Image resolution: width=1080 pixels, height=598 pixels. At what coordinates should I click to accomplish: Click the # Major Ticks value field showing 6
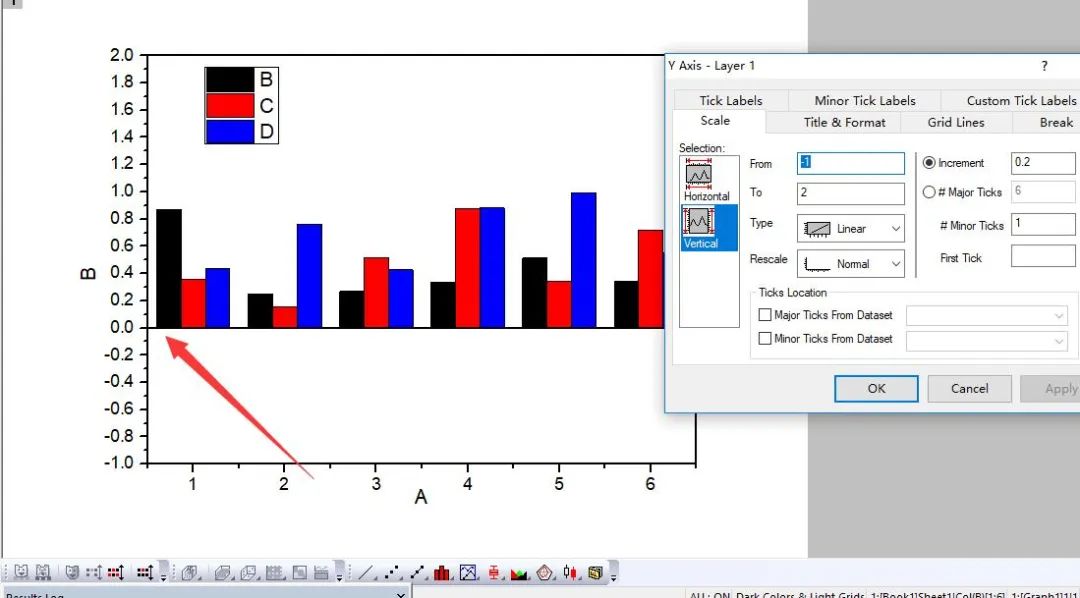[x=1043, y=192]
